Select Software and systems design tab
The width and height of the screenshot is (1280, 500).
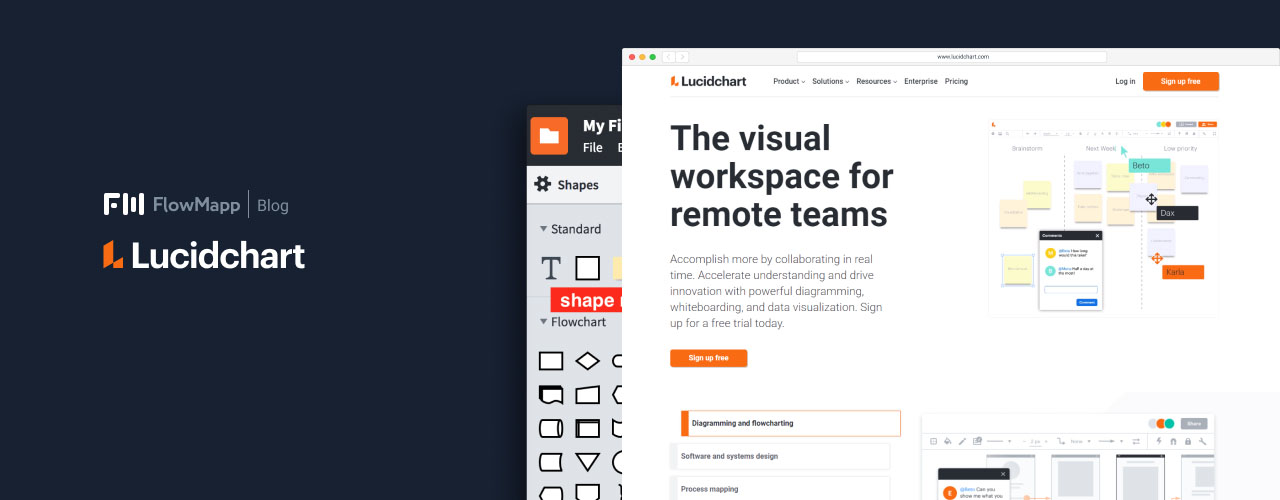780,456
